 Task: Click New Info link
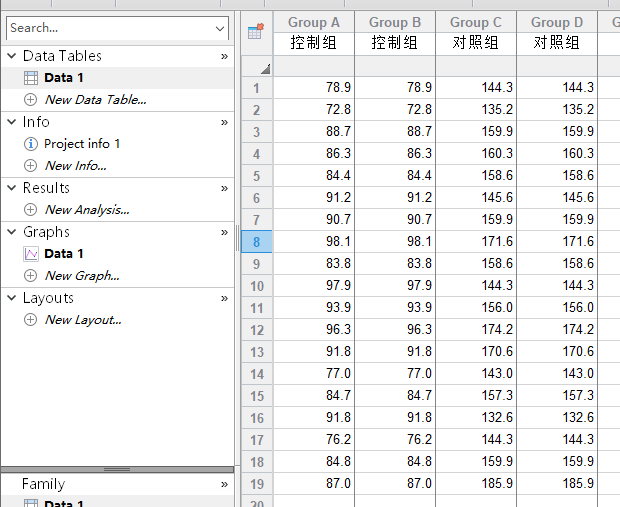(75, 166)
